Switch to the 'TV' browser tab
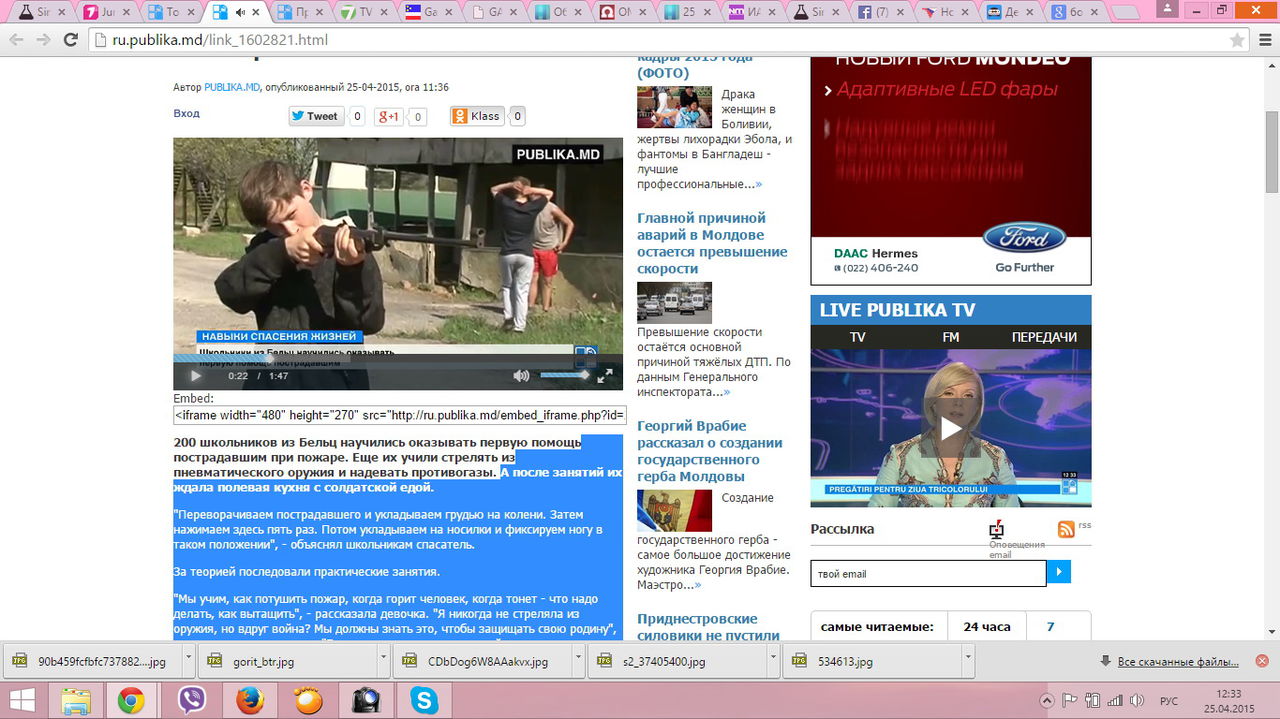 coord(365,13)
